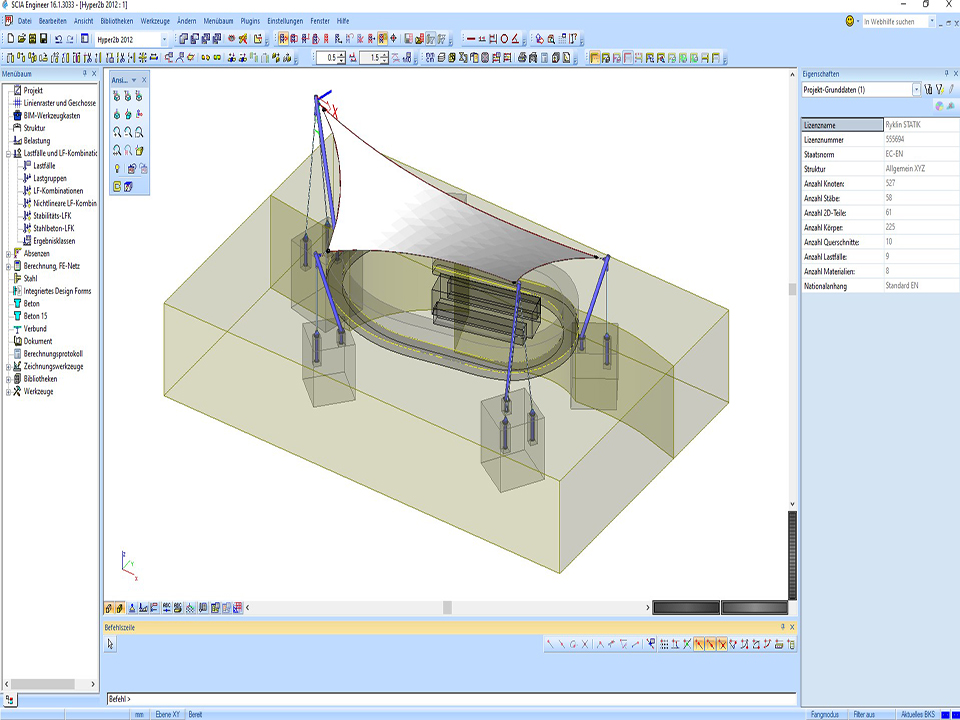Click zoom-in magnifier in Ansicht palette

(118, 132)
